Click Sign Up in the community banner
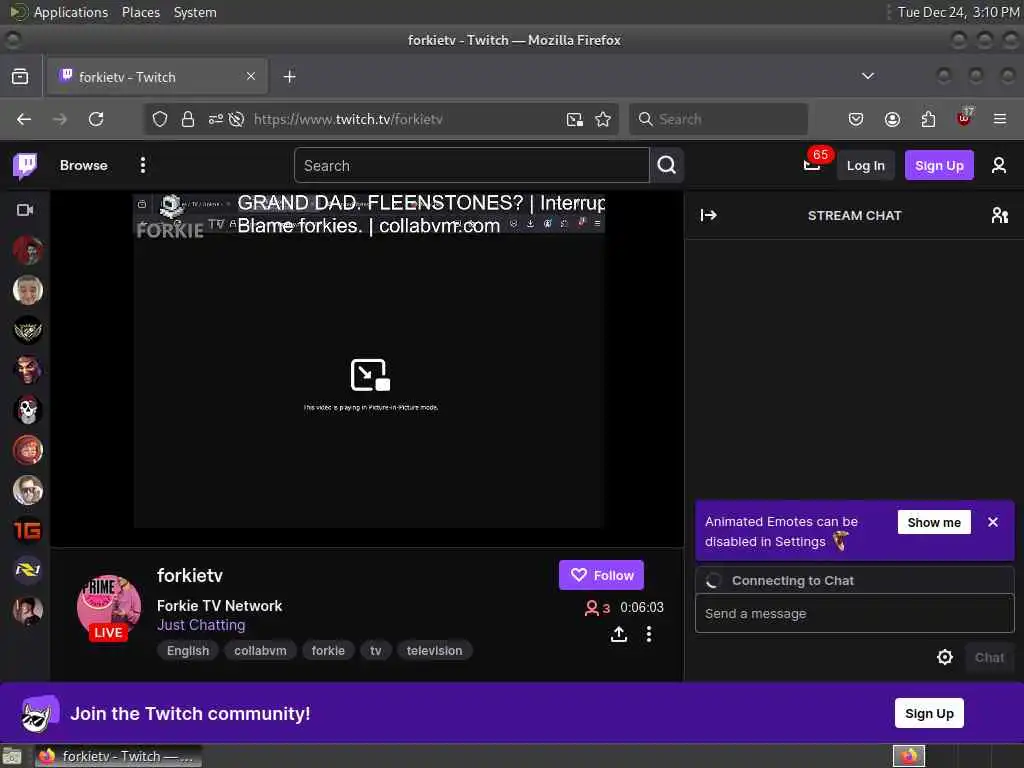Viewport: 1024px width, 768px height. tap(929, 713)
